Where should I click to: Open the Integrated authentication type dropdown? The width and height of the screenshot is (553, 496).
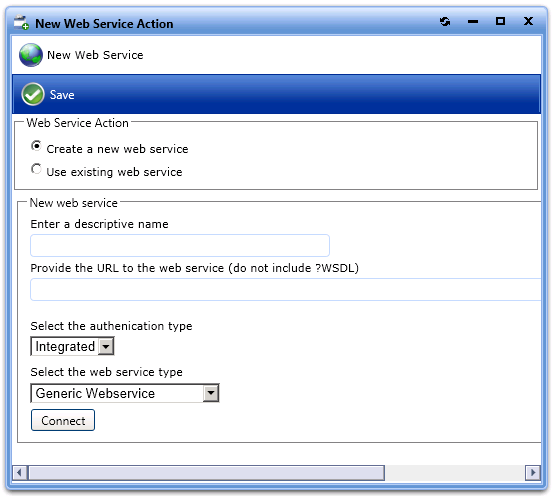click(x=72, y=346)
